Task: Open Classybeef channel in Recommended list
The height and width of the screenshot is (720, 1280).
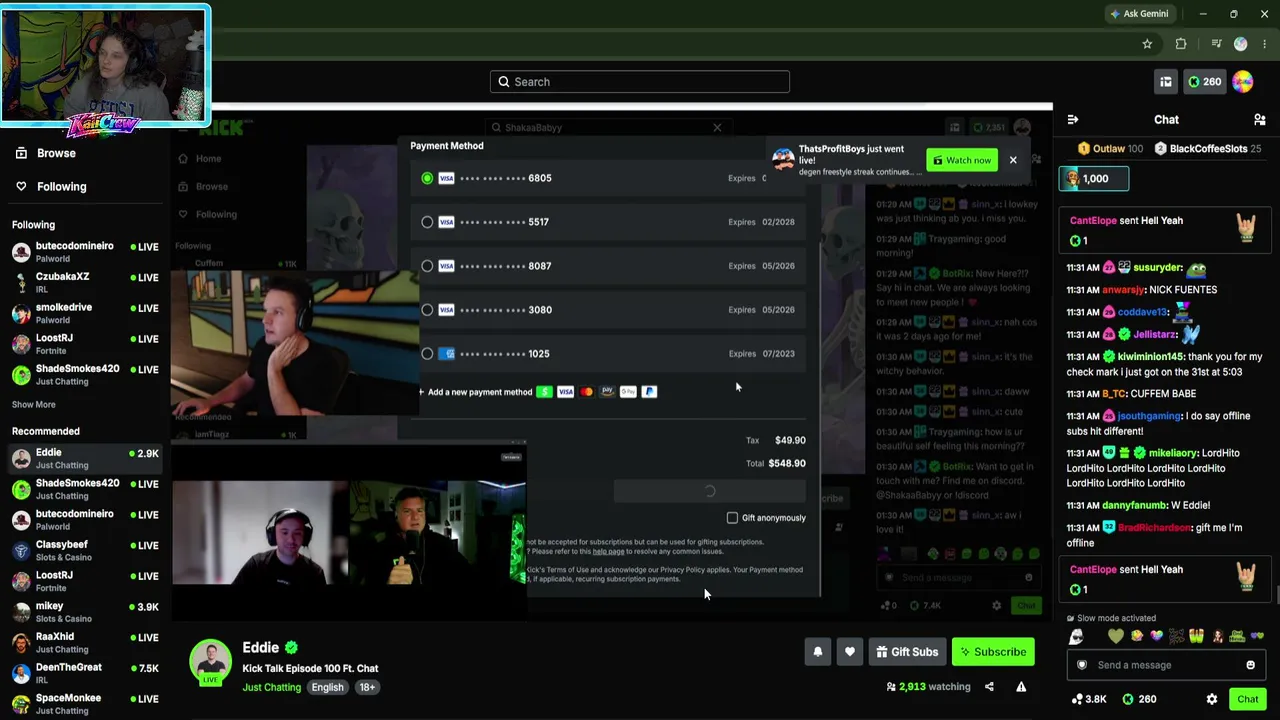Action: 84,551
